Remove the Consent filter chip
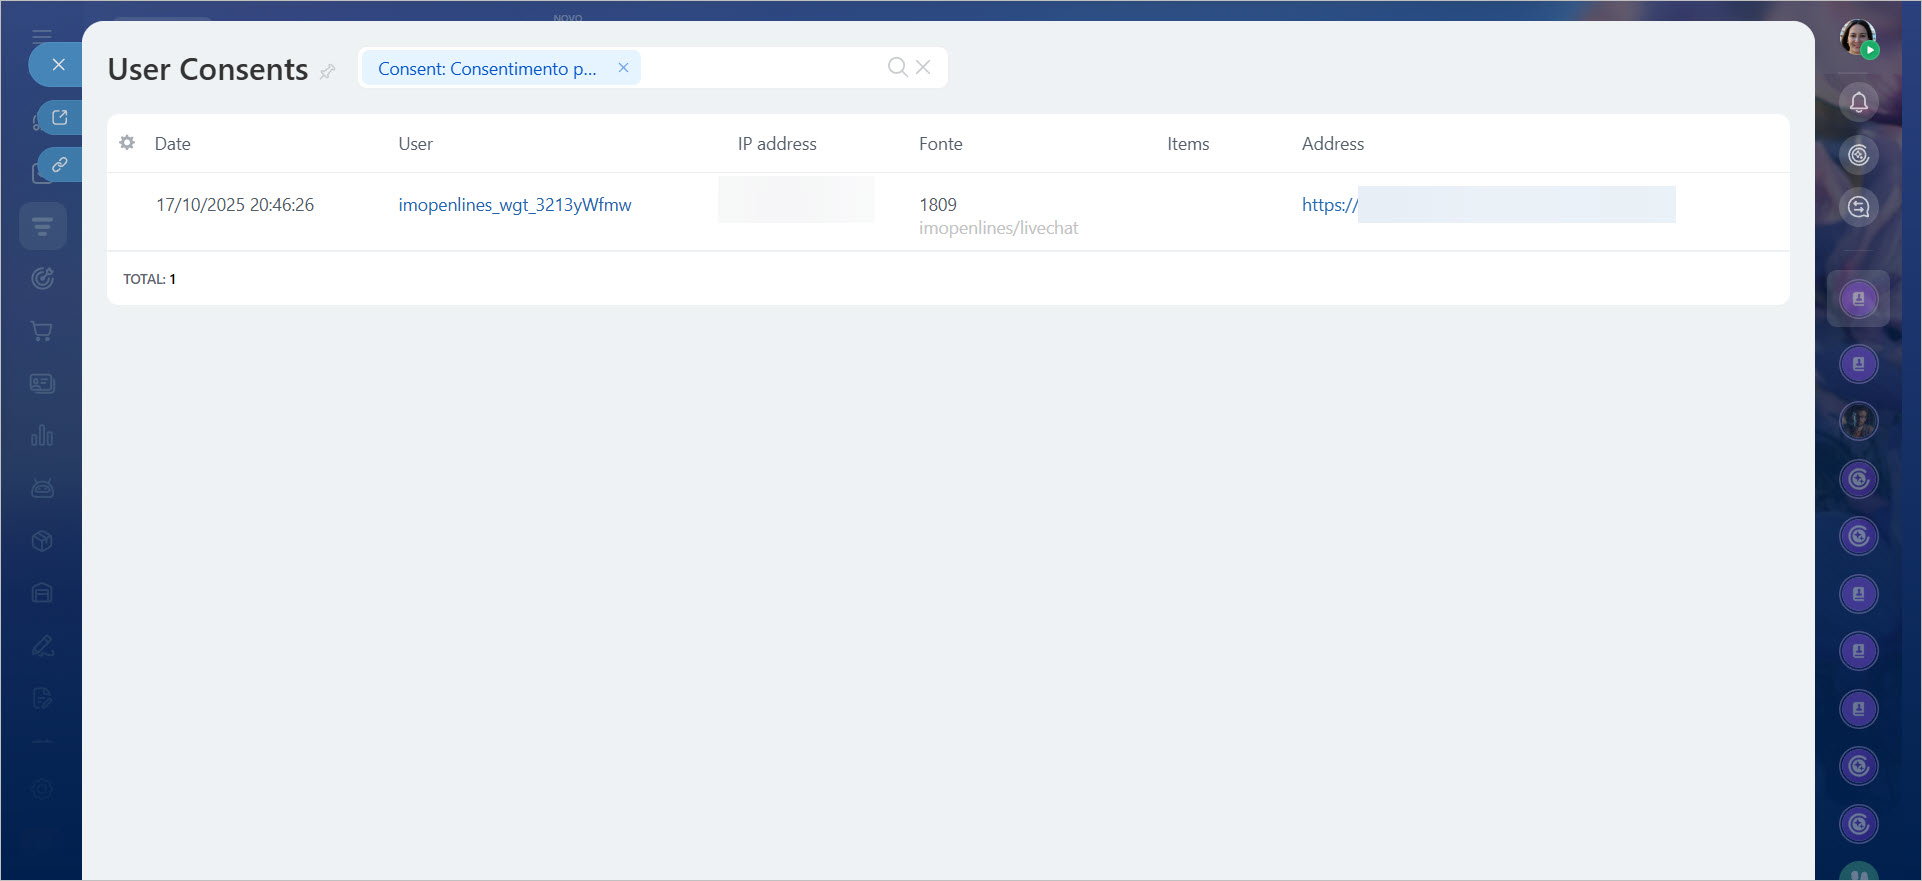 (623, 68)
